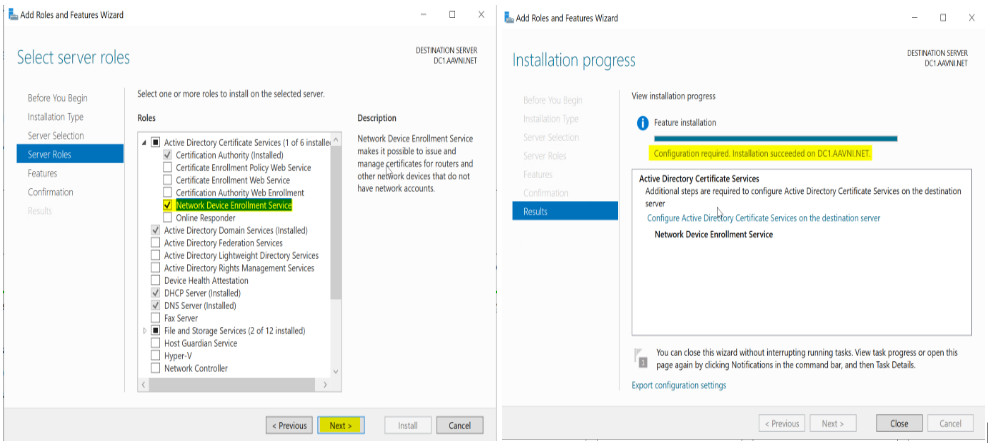Check Certification Authority Web Enrollment
The image size is (988, 443).
[168, 192]
